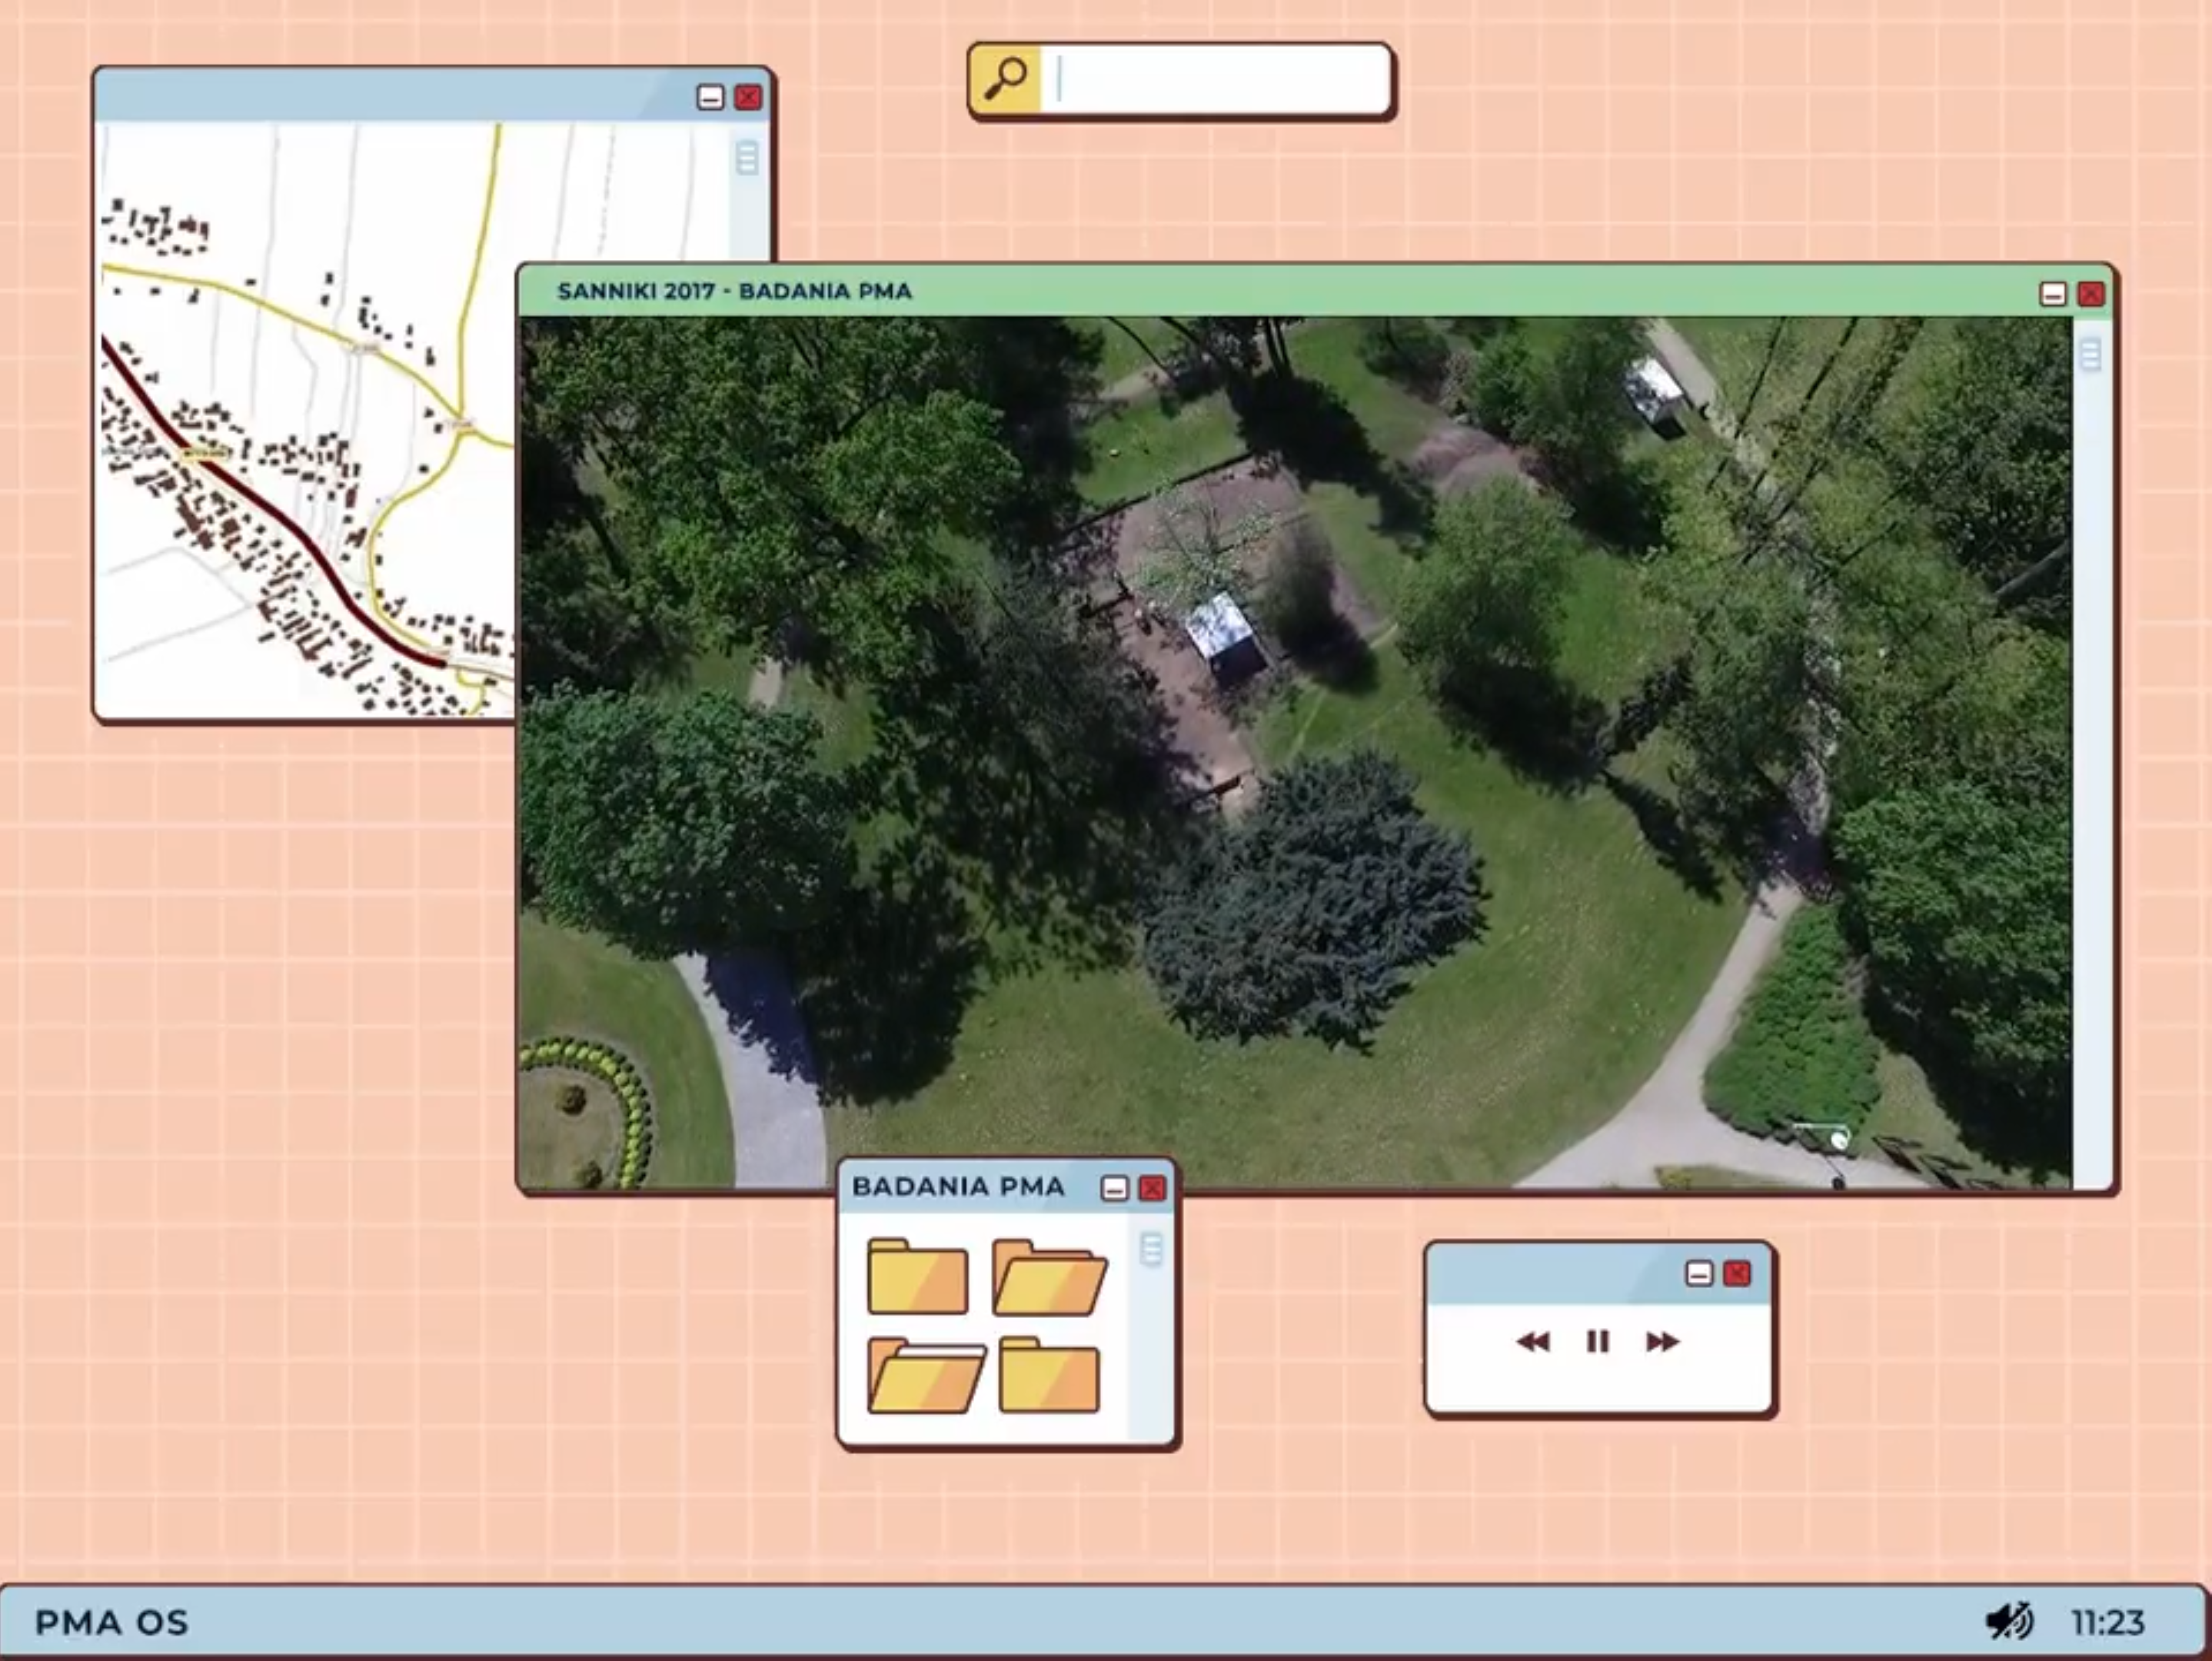
Task: Minimize the media player control window
Action: [x=1698, y=1273]
